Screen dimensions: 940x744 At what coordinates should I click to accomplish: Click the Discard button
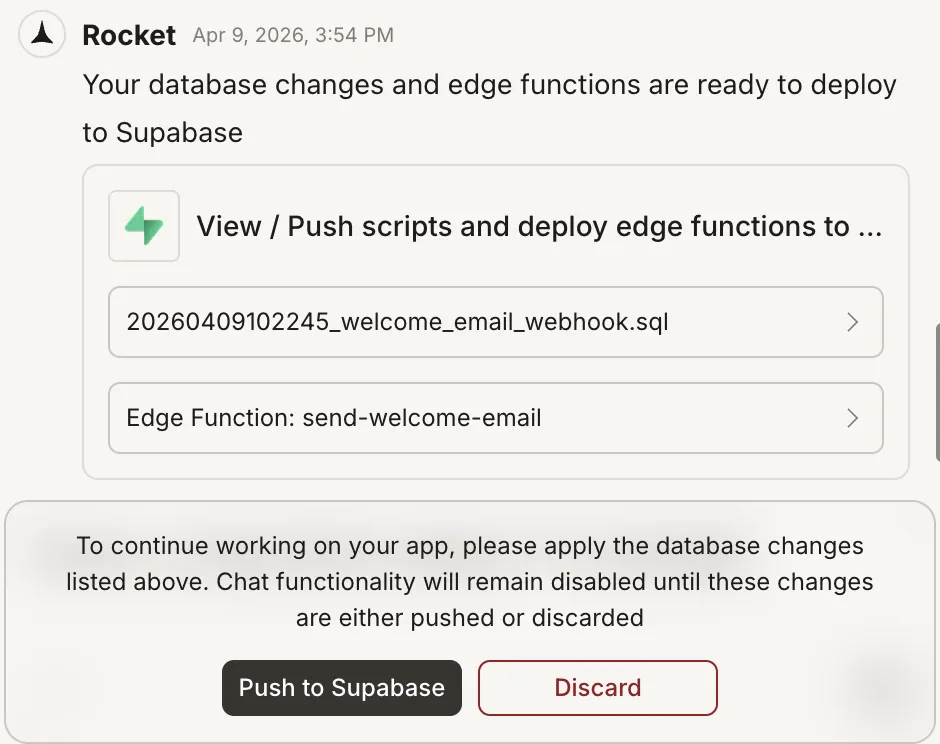tap(597, 687)
